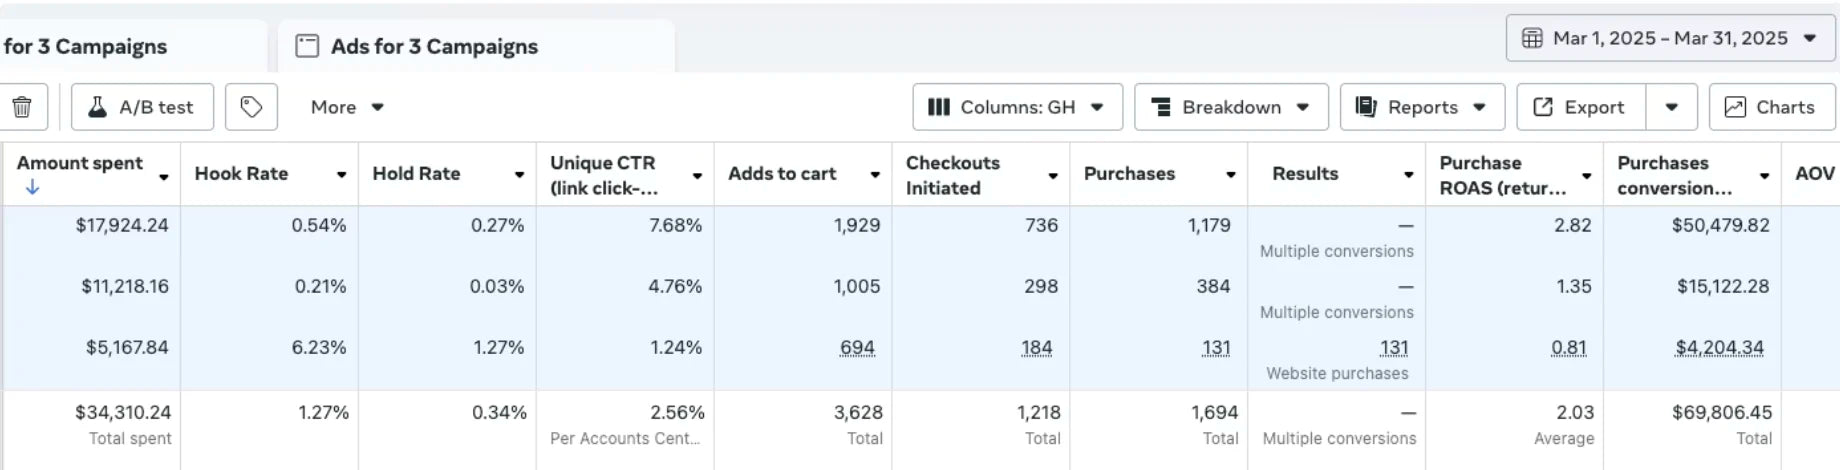Open the date range picker
Viewport: 1840px width, 470px height.
tap(1669, 38)
